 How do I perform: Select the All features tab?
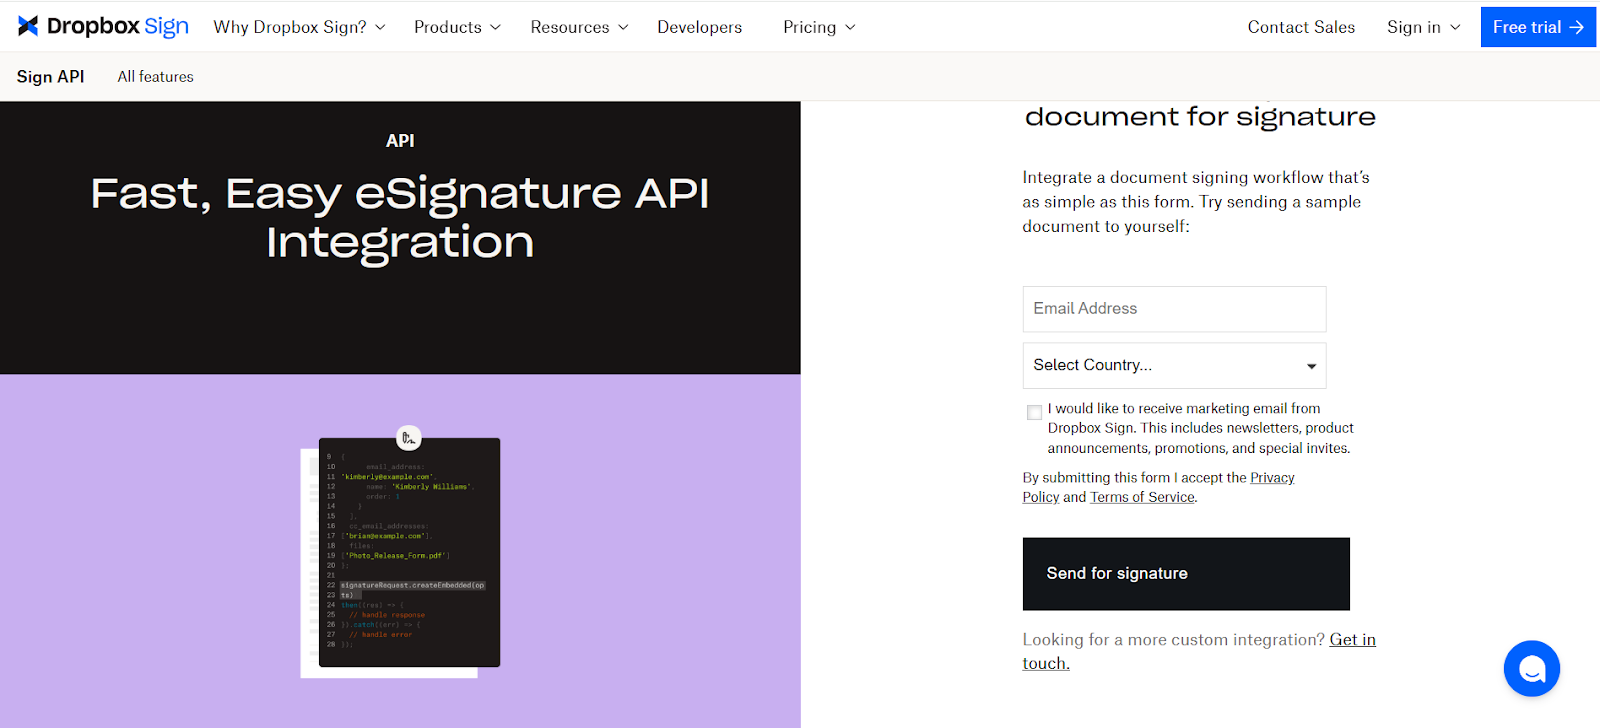pyautogui.click(x=155, y=76)
